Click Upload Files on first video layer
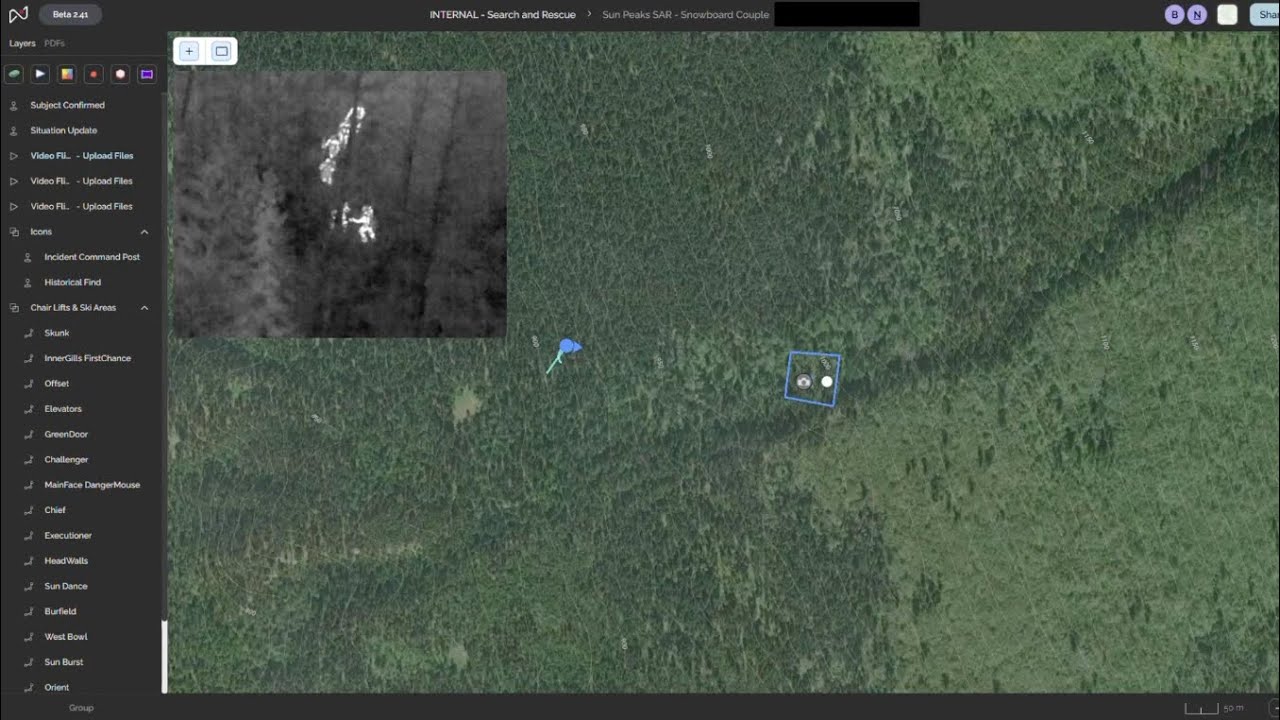This screenshot has width=1280, height=720. (107, 156)
